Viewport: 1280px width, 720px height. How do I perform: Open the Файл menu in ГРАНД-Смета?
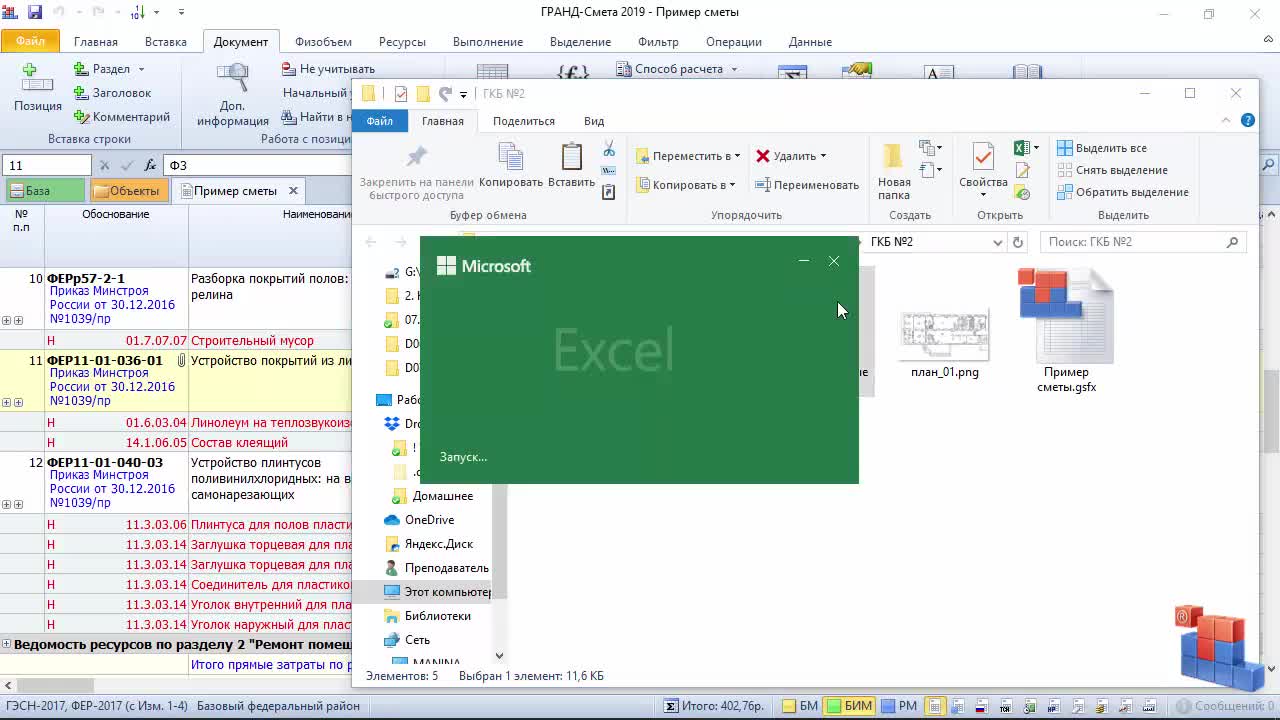[x=30, y=42]
